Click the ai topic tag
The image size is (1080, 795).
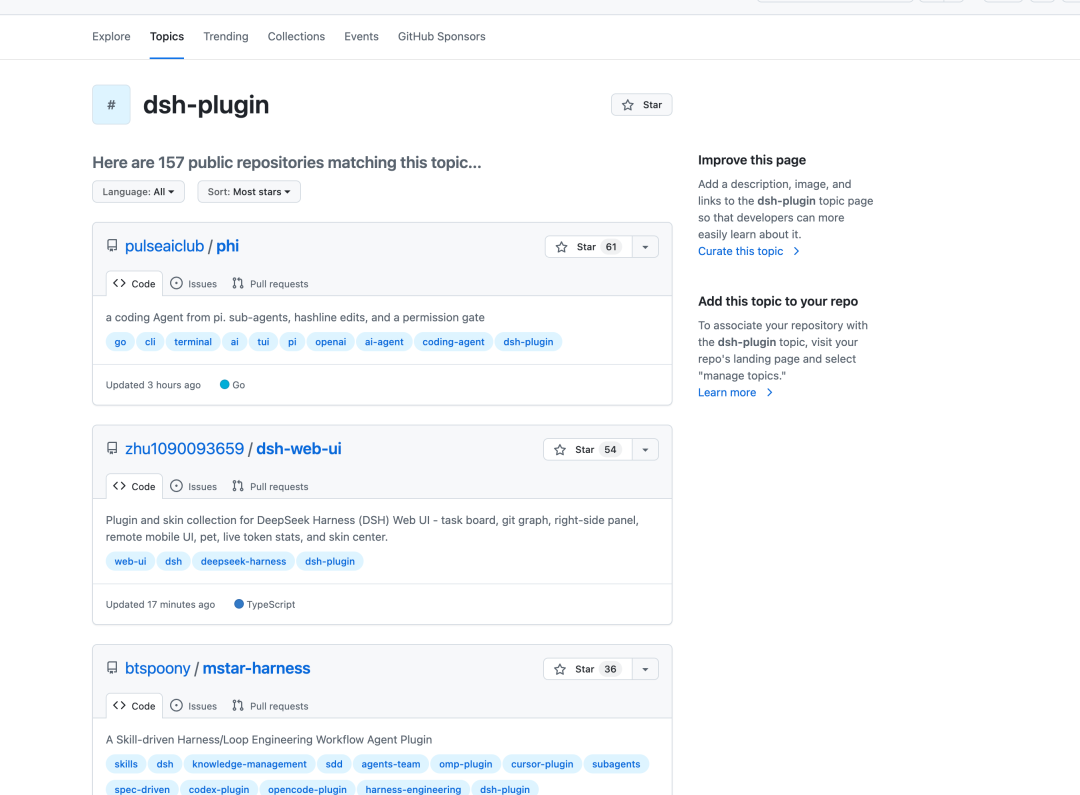click(235, 342)
